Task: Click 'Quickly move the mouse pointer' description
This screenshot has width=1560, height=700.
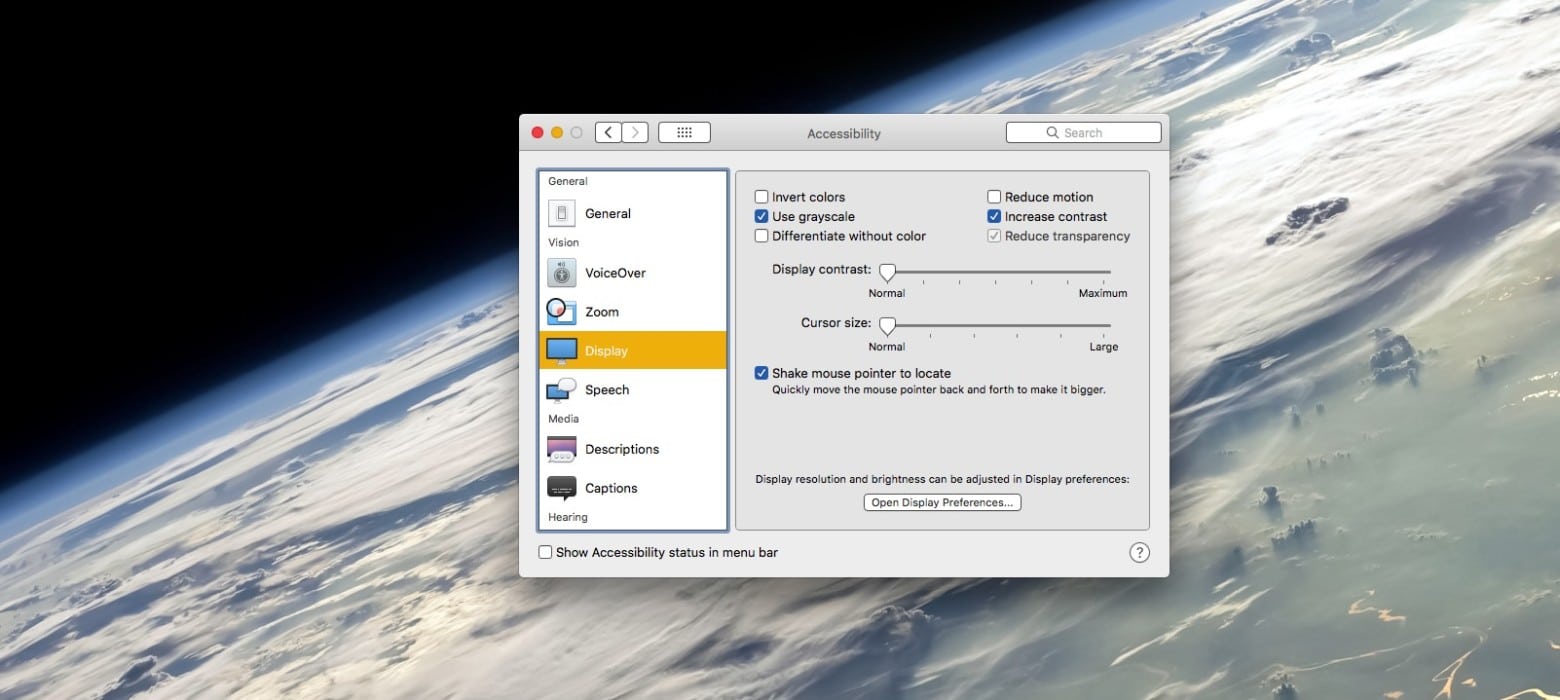Action: [939, 390]
